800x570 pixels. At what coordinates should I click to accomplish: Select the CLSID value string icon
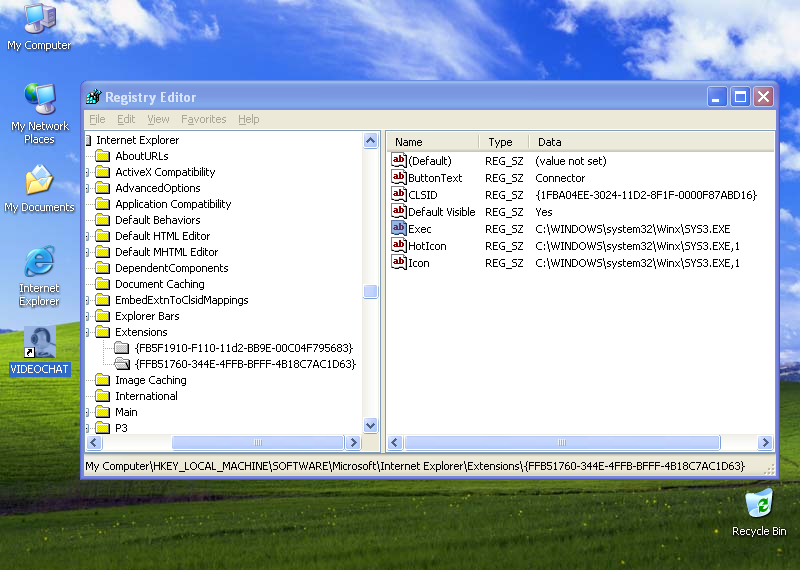(x=399, y=194)
